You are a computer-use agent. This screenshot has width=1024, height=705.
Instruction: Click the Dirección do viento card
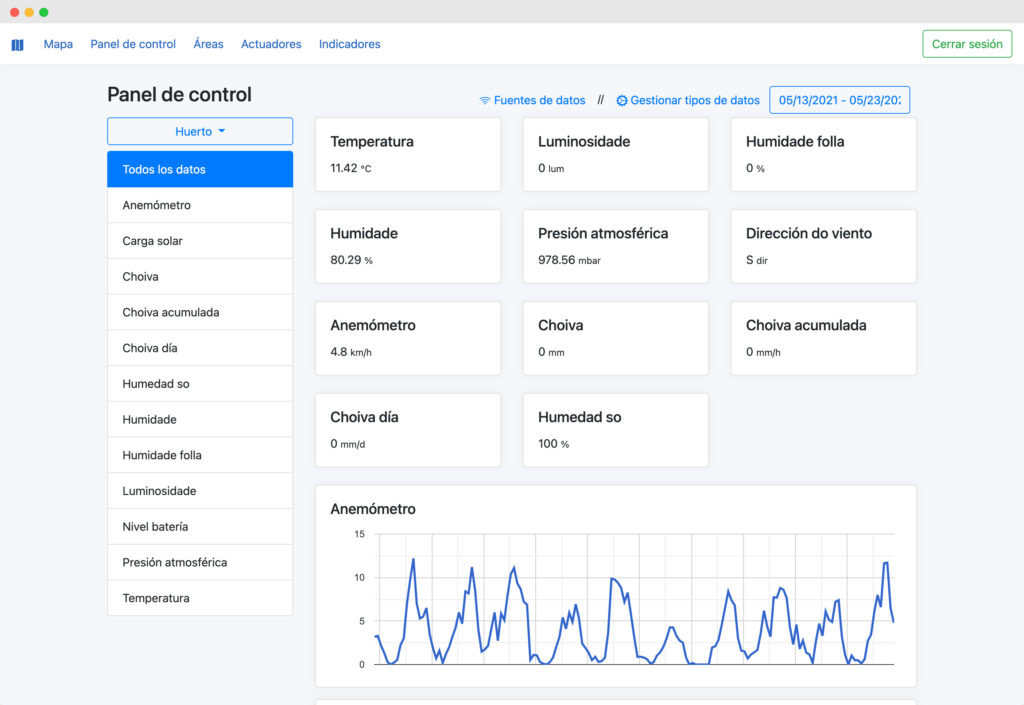point(824,246)
